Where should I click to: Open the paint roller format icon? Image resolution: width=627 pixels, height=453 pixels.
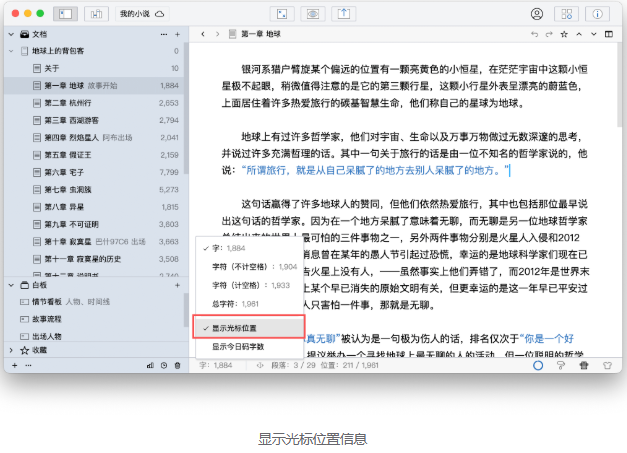(x=561, y=365)
